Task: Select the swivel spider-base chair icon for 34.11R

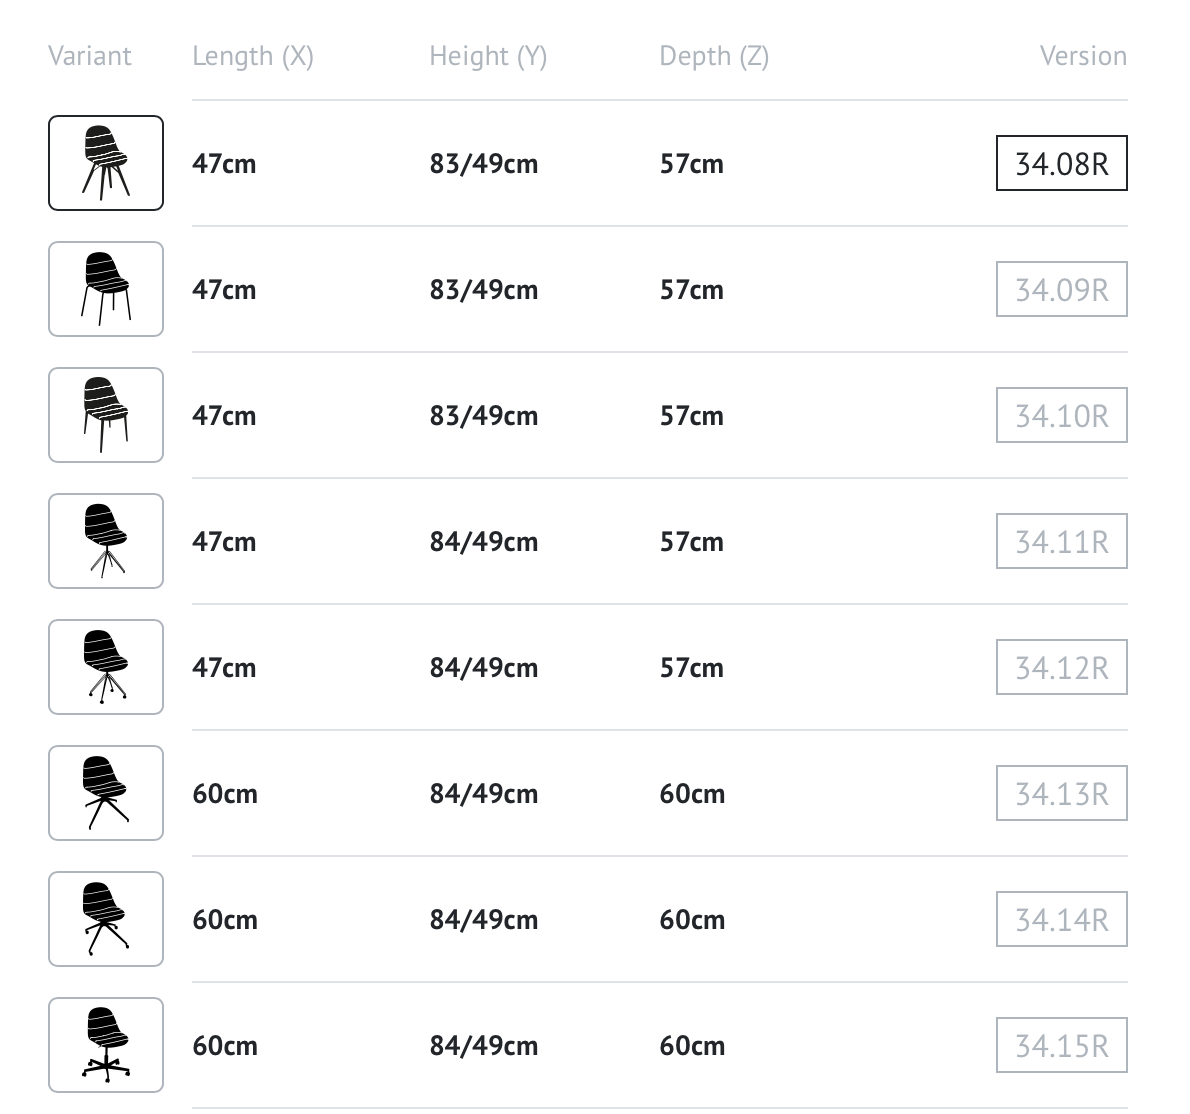Action: click(x=105, y=541)
